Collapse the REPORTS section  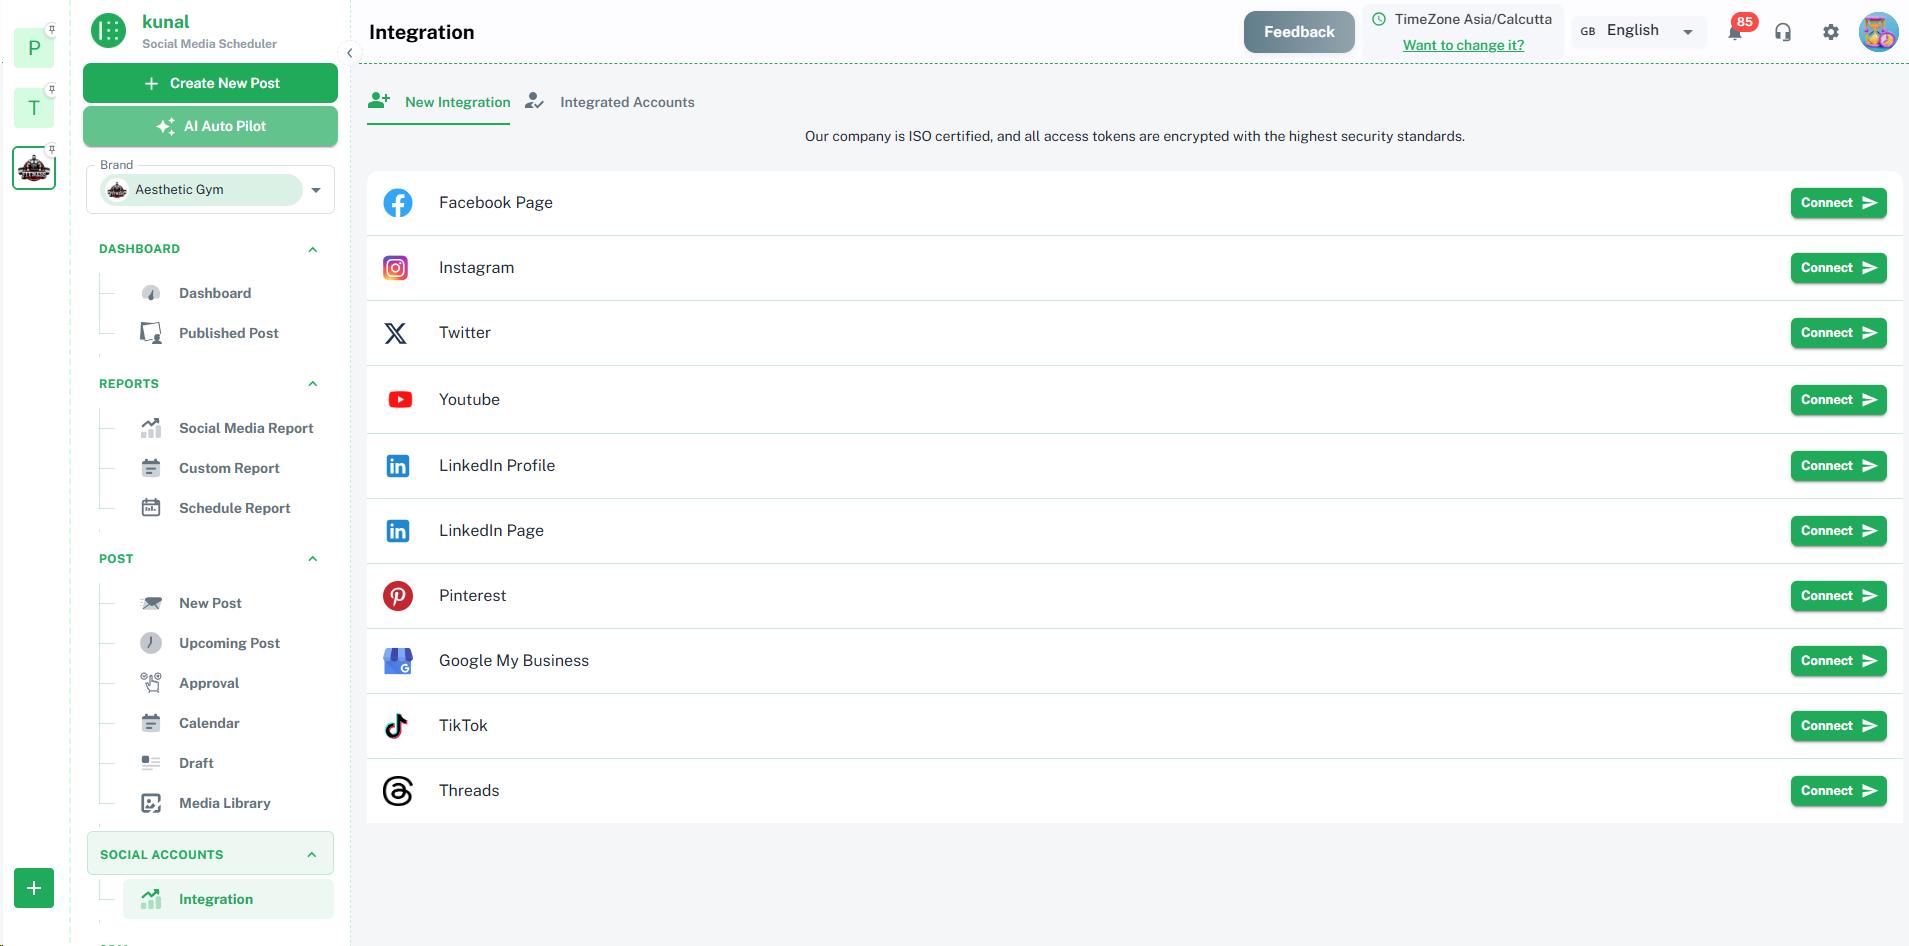[x=312, y=384]
